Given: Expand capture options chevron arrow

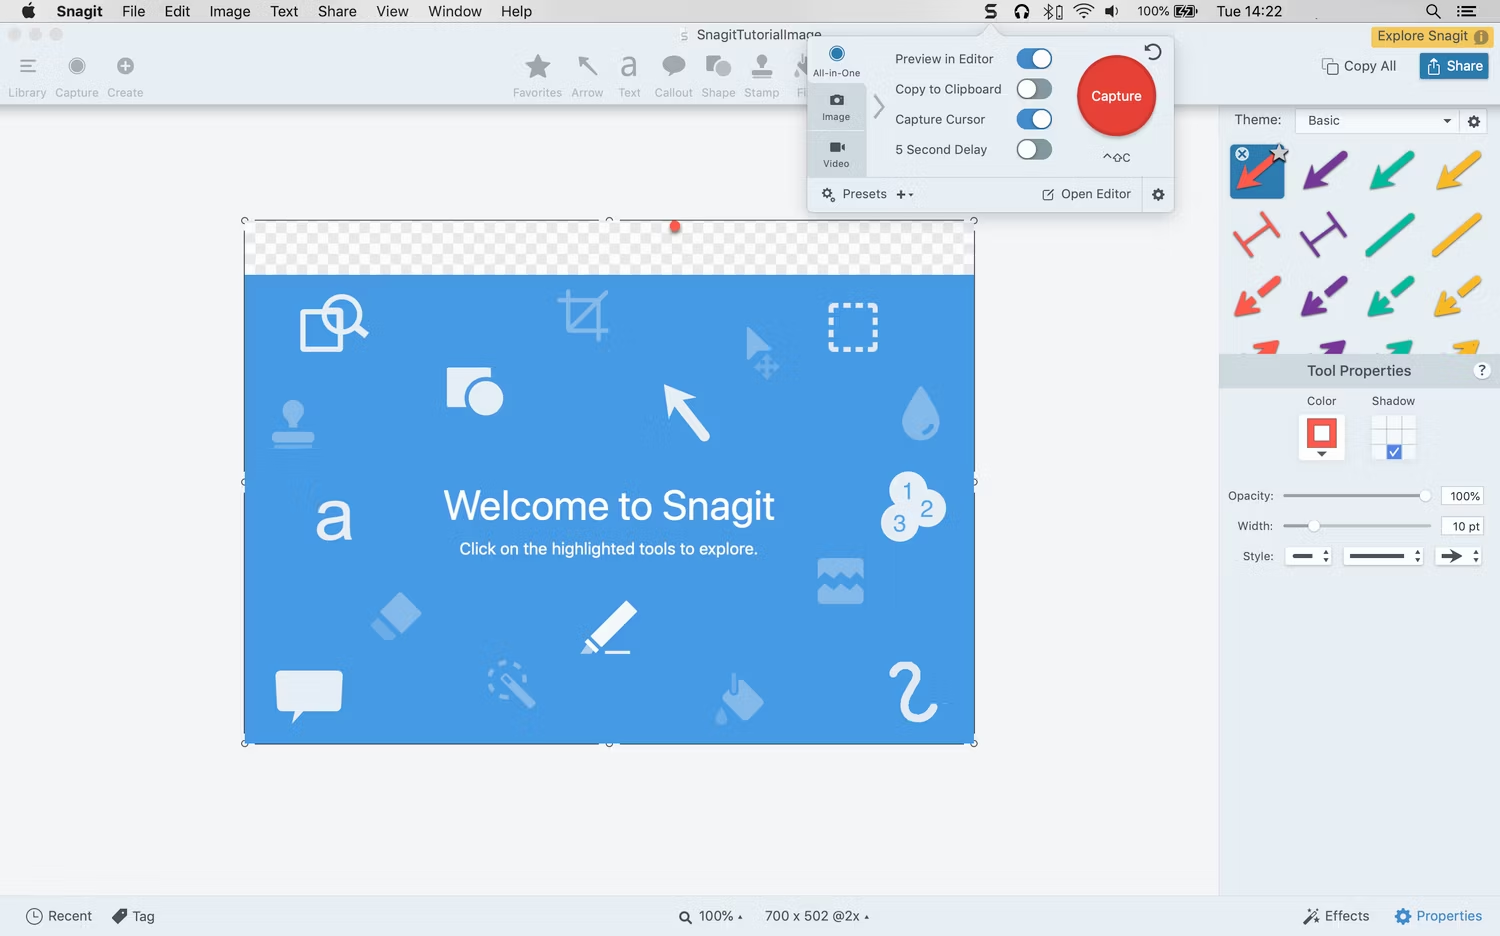Looking at the screenshot, I should point(879,106).
